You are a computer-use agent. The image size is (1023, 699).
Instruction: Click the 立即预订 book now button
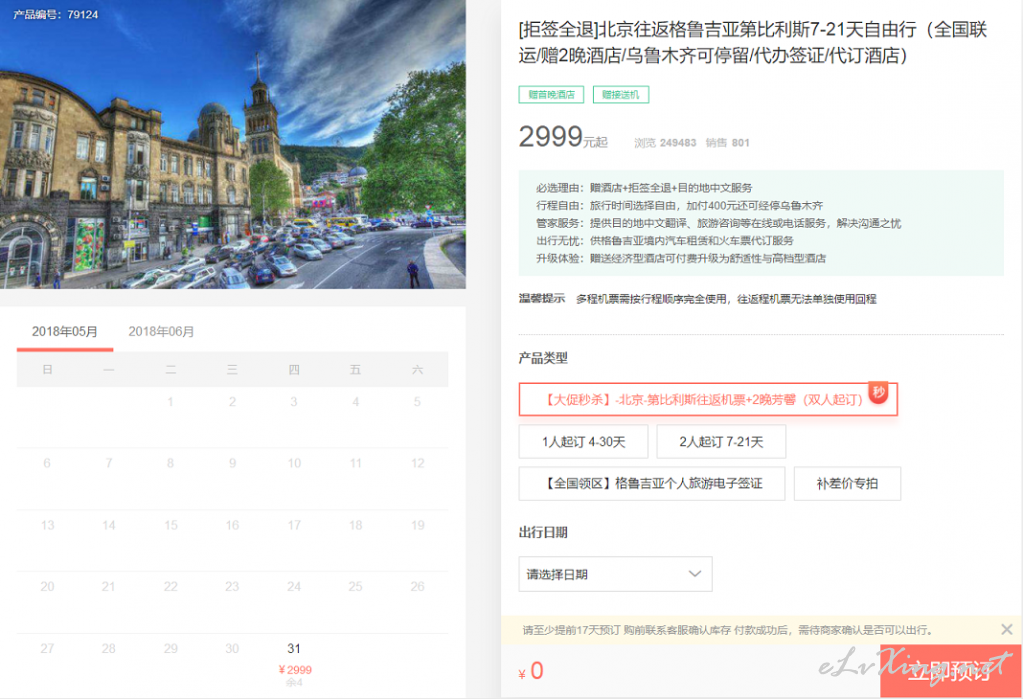pyautogui.click(x=951, y=671)
